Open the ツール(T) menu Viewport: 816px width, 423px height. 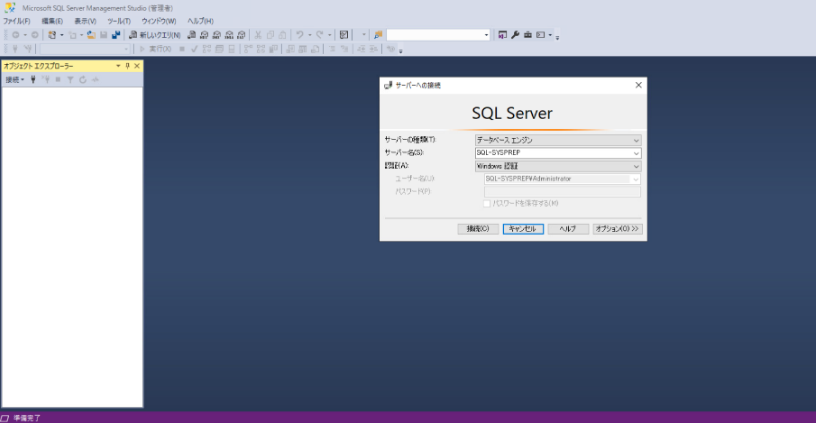coord(119,21)
